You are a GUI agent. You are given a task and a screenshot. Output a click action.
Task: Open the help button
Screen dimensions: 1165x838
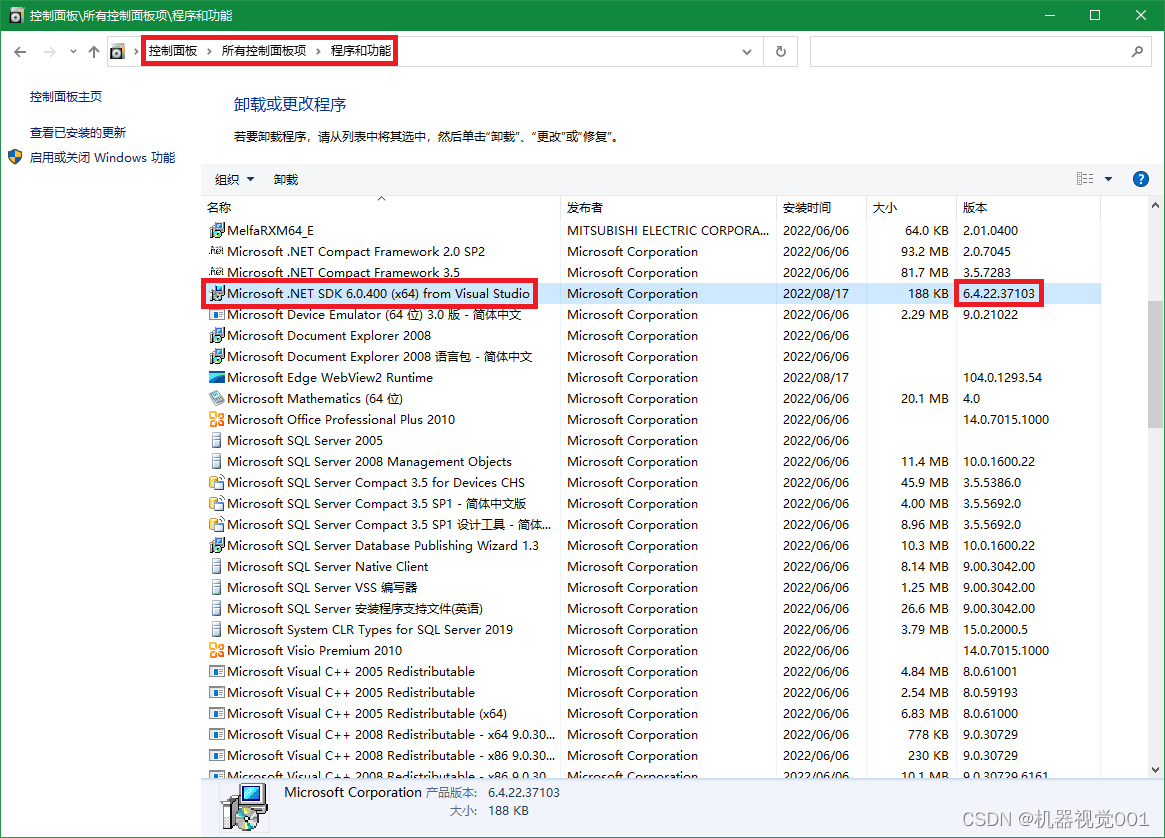click(x=1140, y=179)
